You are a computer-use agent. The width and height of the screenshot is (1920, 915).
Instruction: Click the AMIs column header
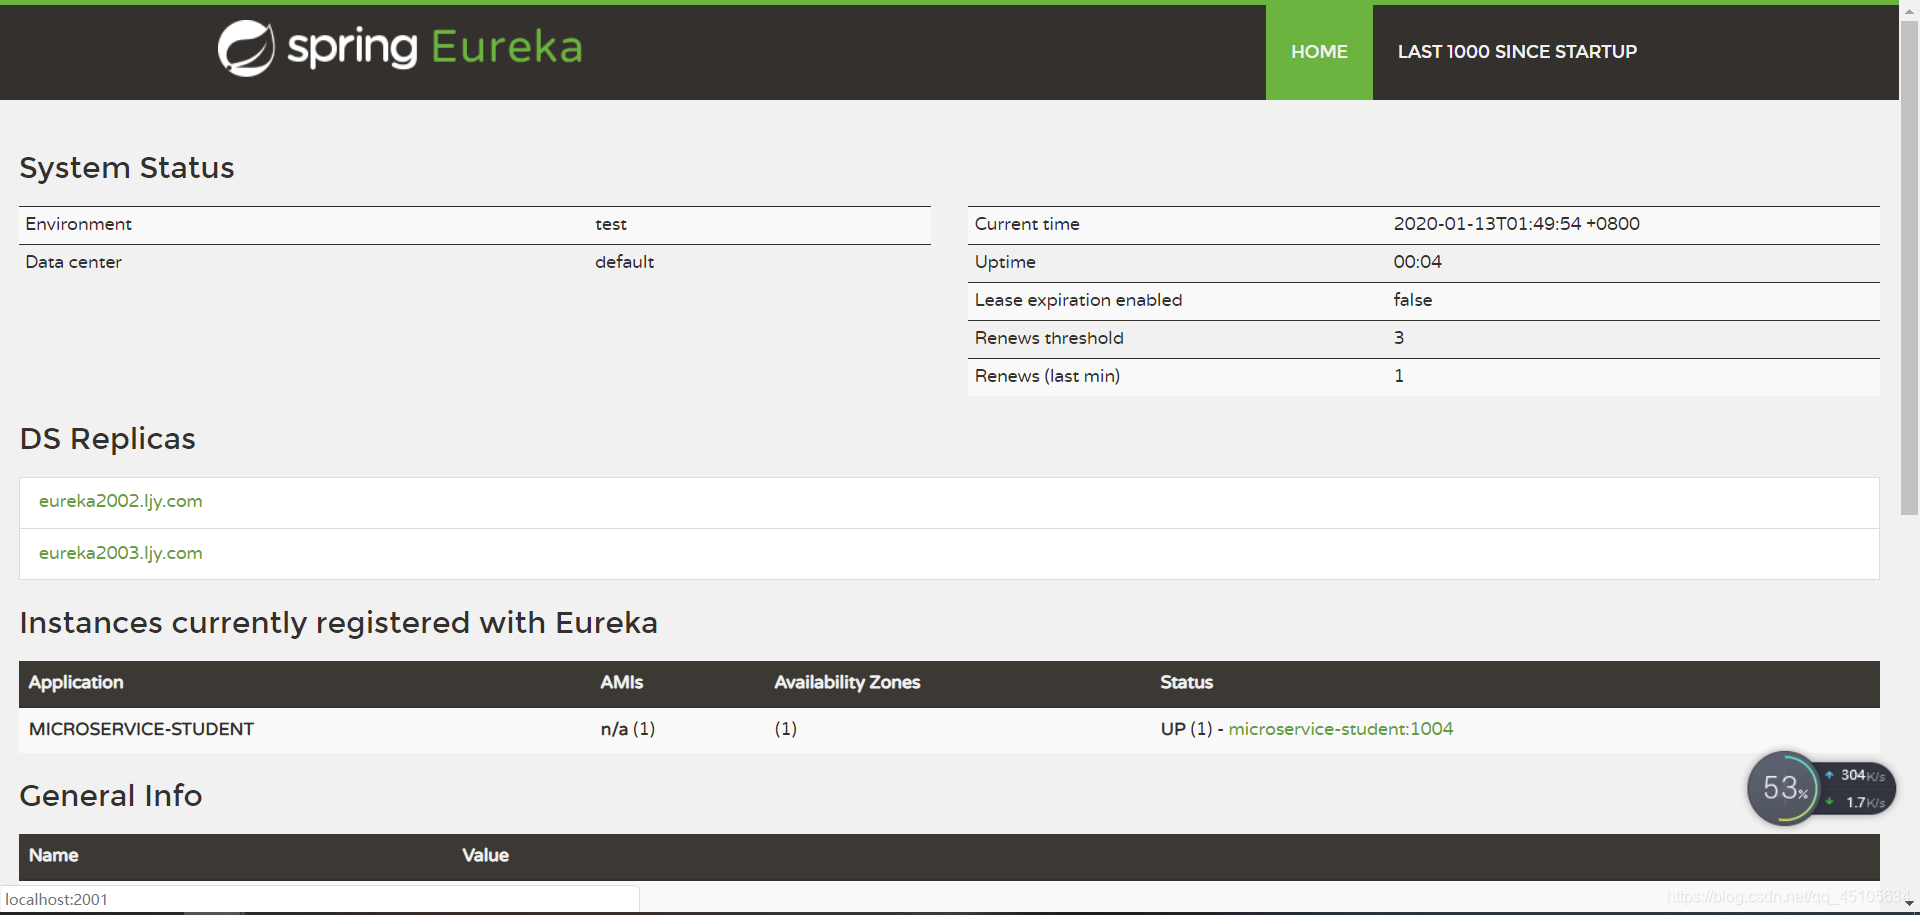point(621,682)
